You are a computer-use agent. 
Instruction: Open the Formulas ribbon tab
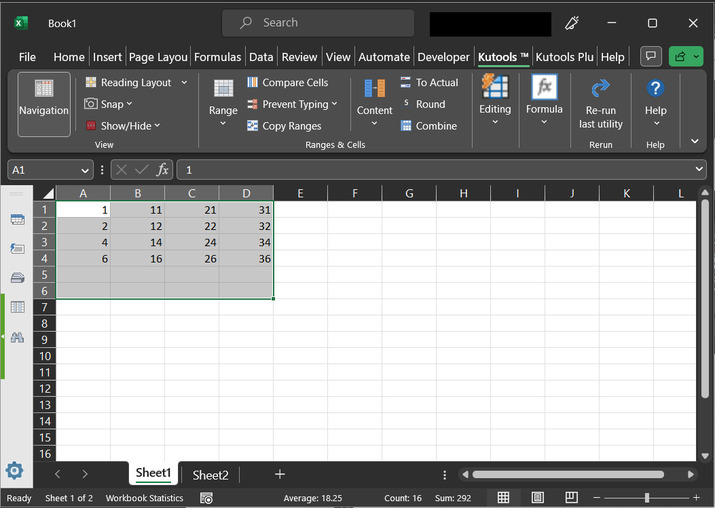[x=218, y=57]
